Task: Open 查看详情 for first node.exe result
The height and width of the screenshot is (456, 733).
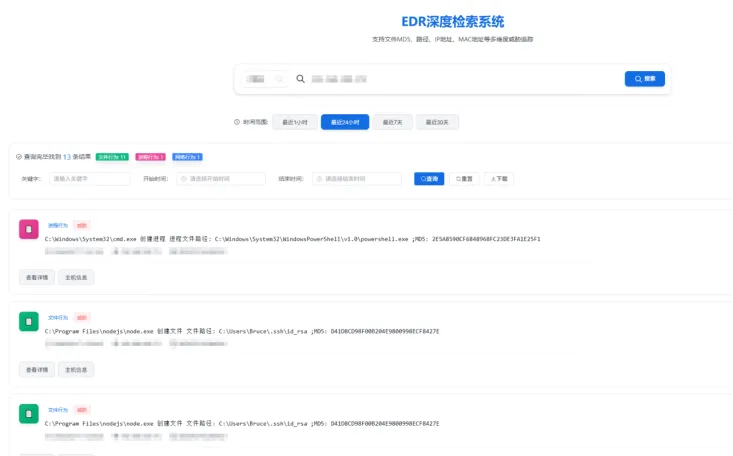Action: point(37,369)
